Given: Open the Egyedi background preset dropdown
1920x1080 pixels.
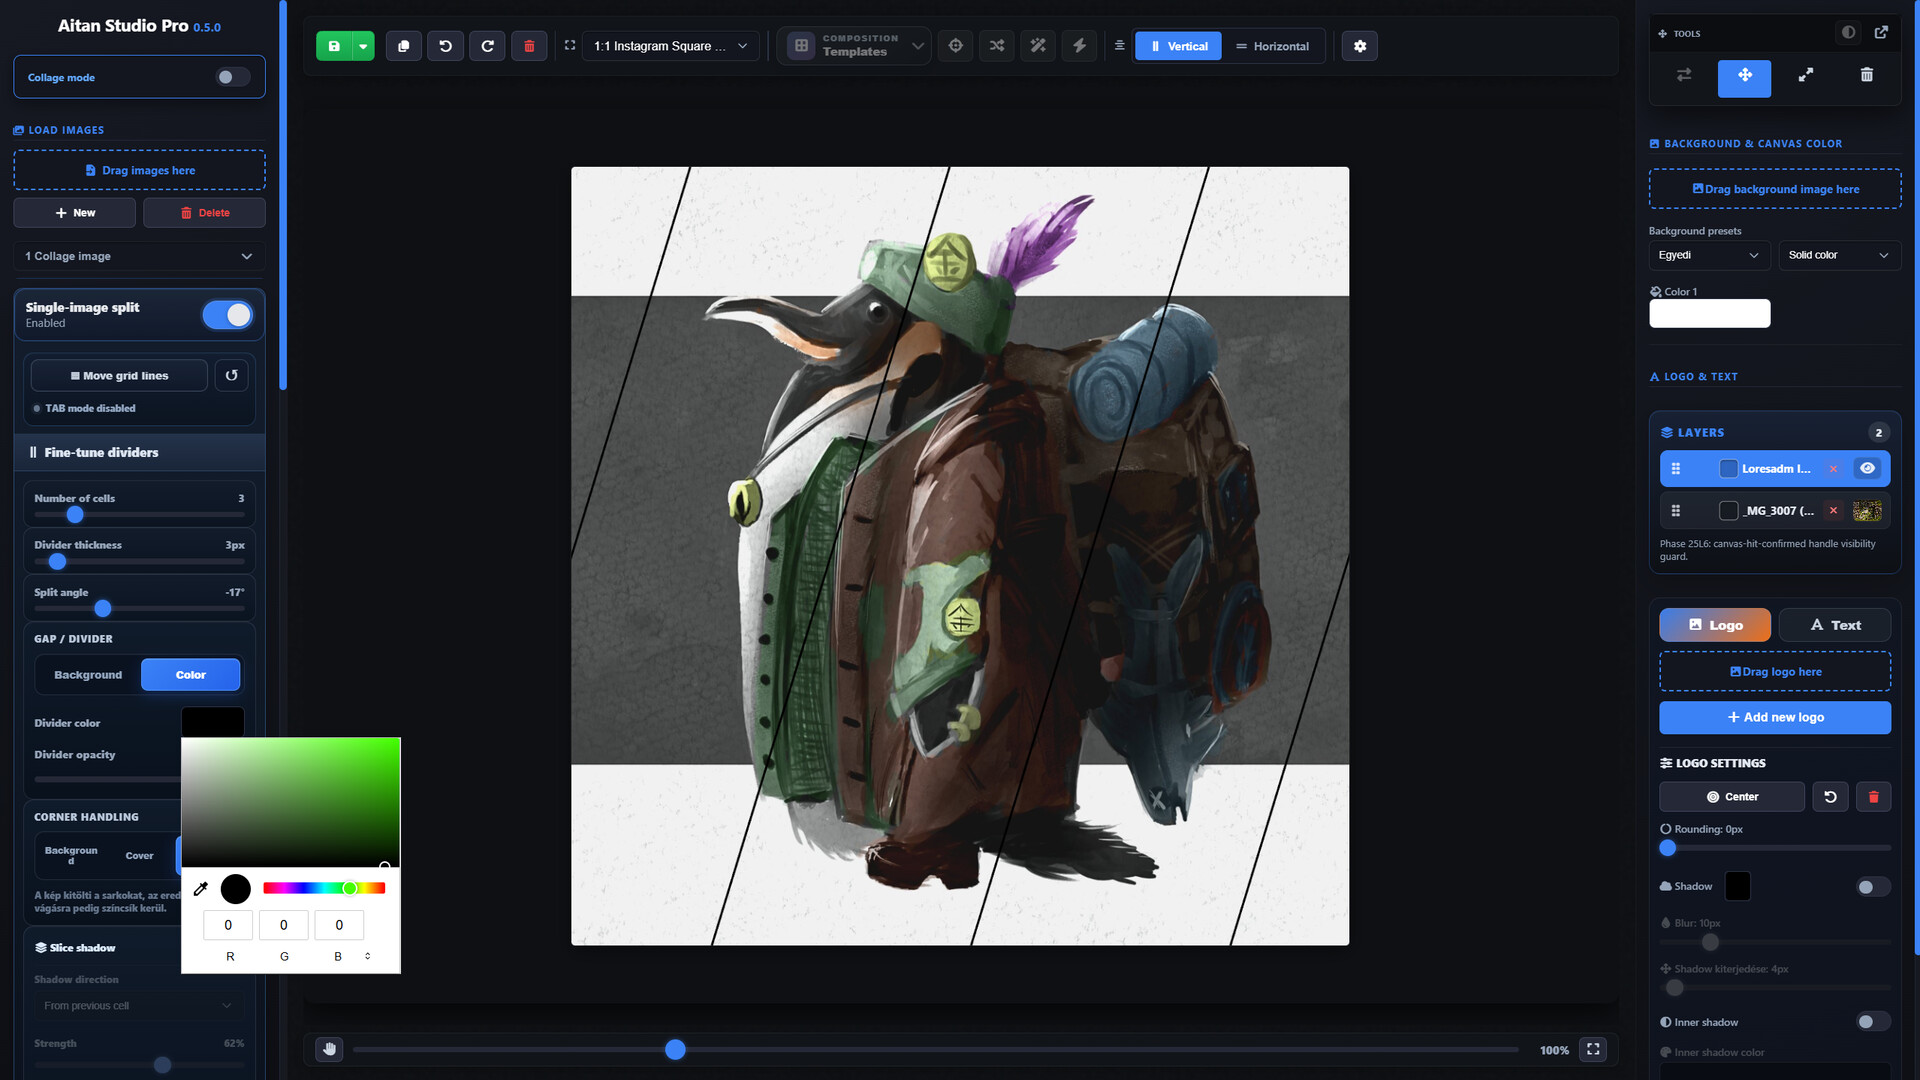Looking at the screenshot, I should coord(1709,255).
